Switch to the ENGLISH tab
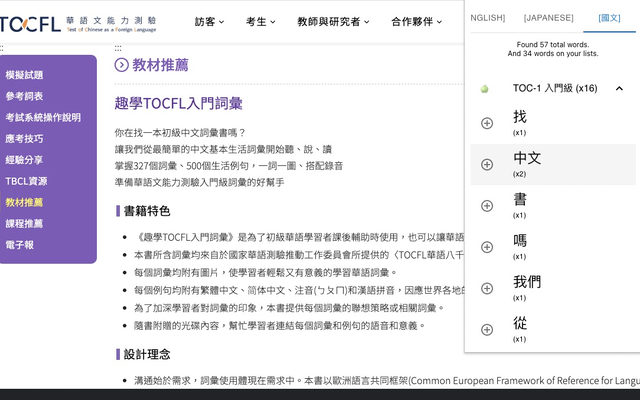640x400 pixels. 487,18
